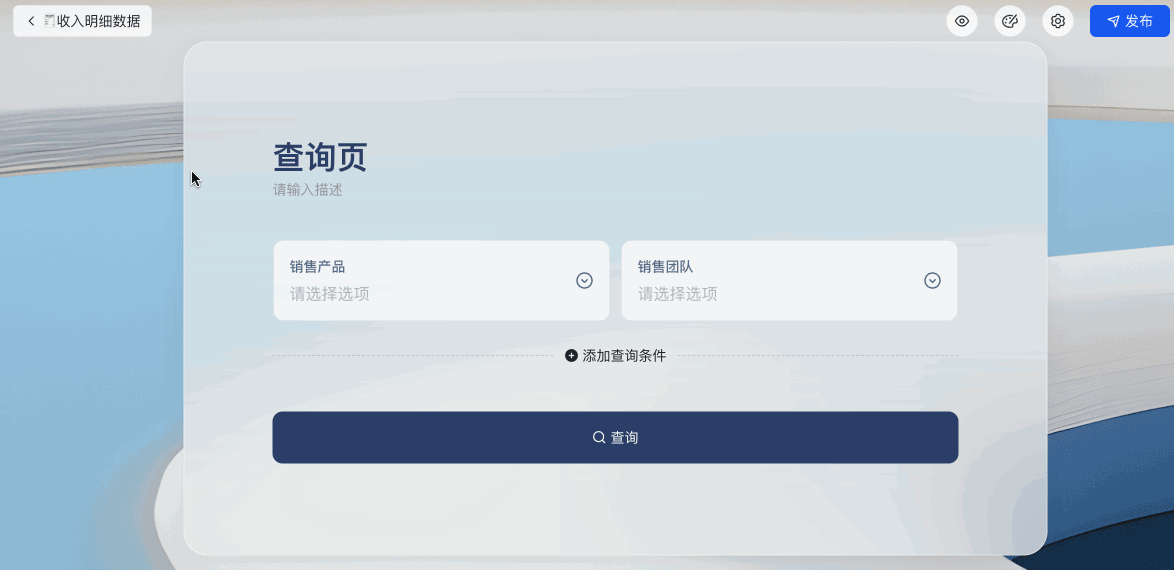Viewport: 1174px width, 570px height.
Task: Click 添加查询条件 to add a condition
Action: [x=615, y=356]
